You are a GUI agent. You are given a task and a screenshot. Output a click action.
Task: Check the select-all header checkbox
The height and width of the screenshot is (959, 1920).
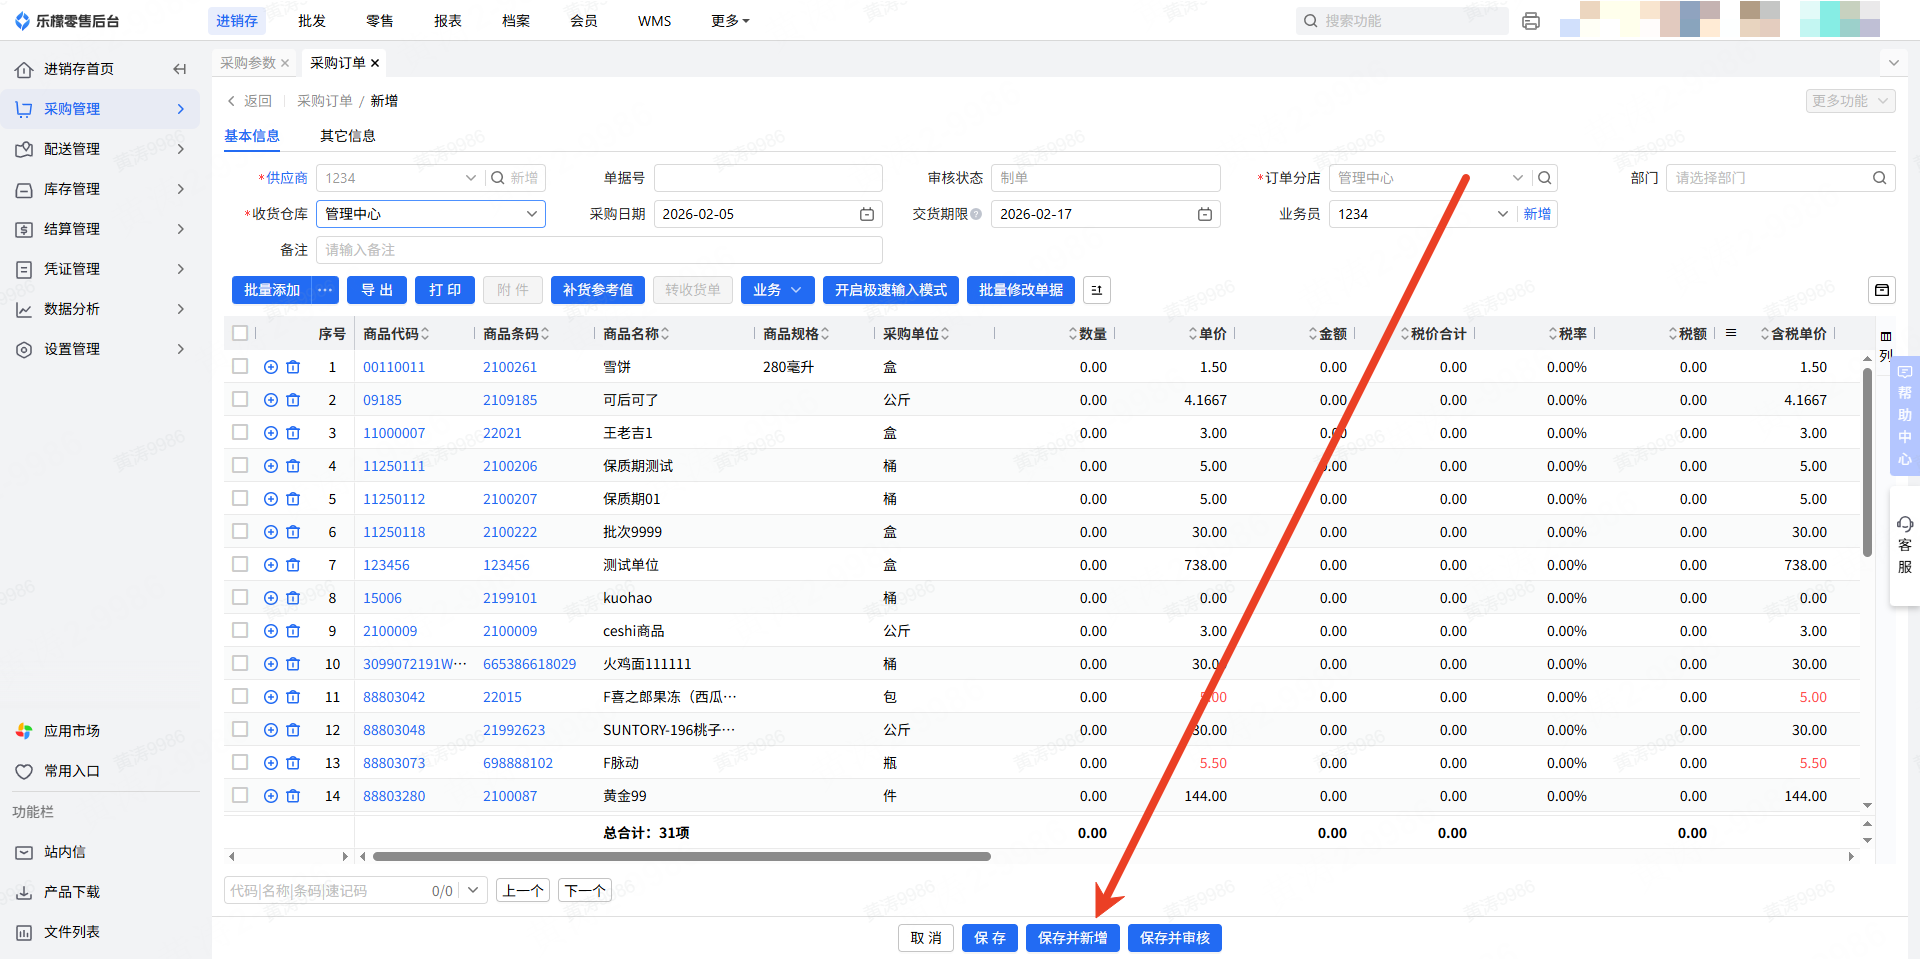240,333
